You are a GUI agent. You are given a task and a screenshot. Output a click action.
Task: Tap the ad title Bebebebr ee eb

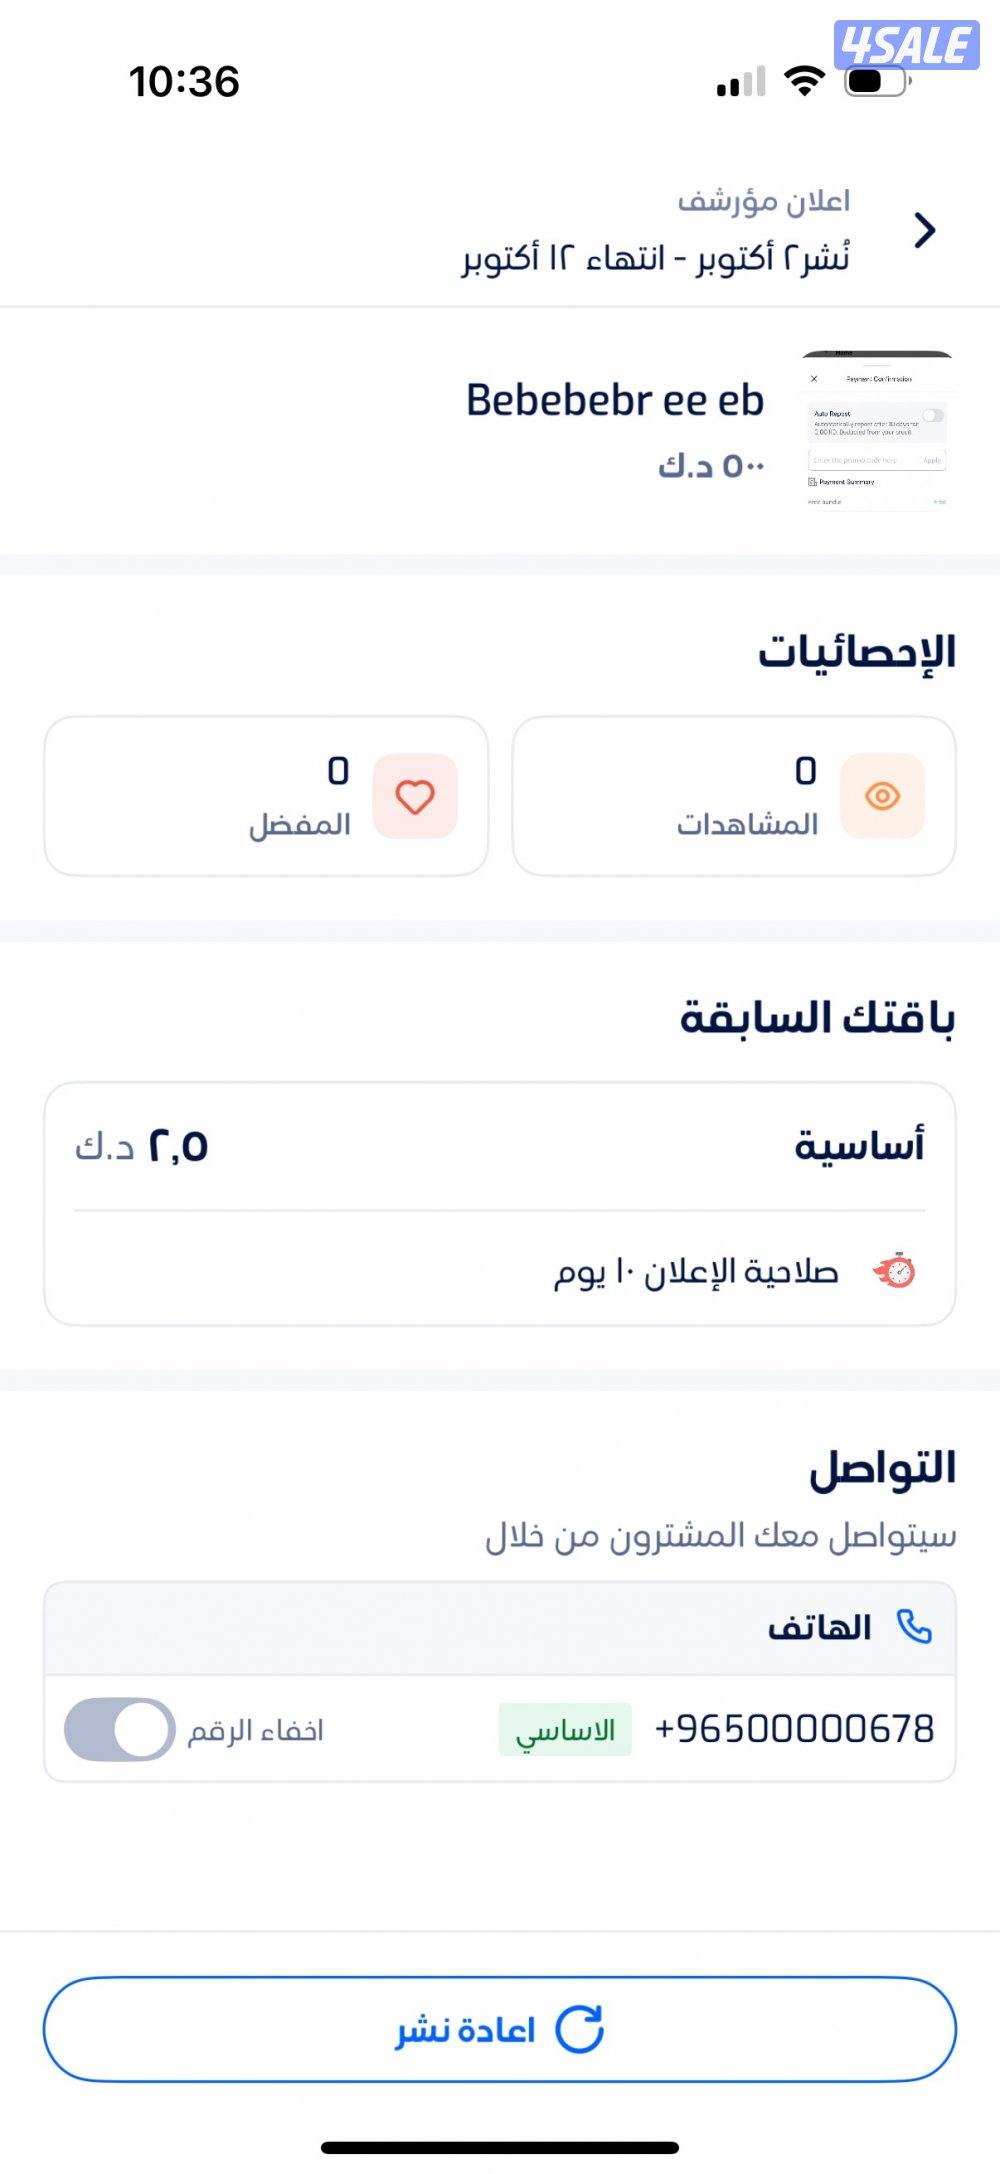pyautogui.click(x=614, y=401)
